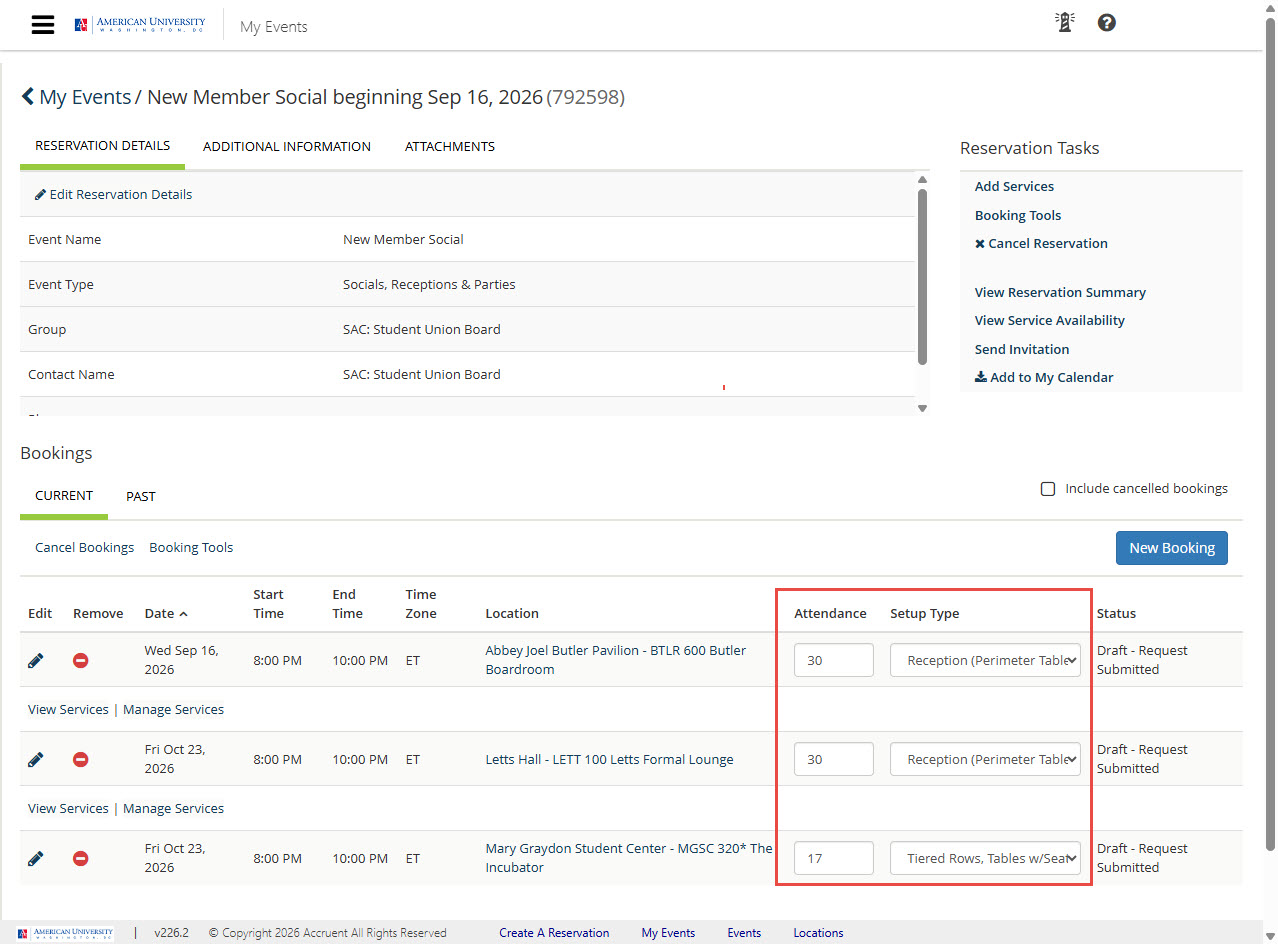
Task: Click Add Services in Reservation Tasks
Action: point(1014,186)
